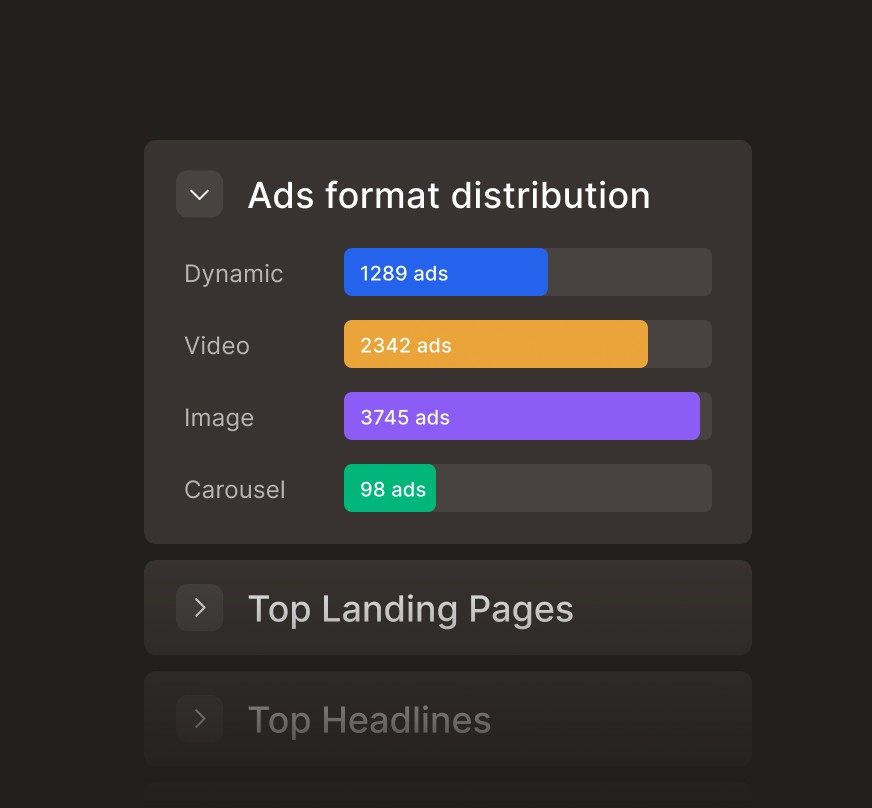Click the Dynamic format label

point(233,273)
